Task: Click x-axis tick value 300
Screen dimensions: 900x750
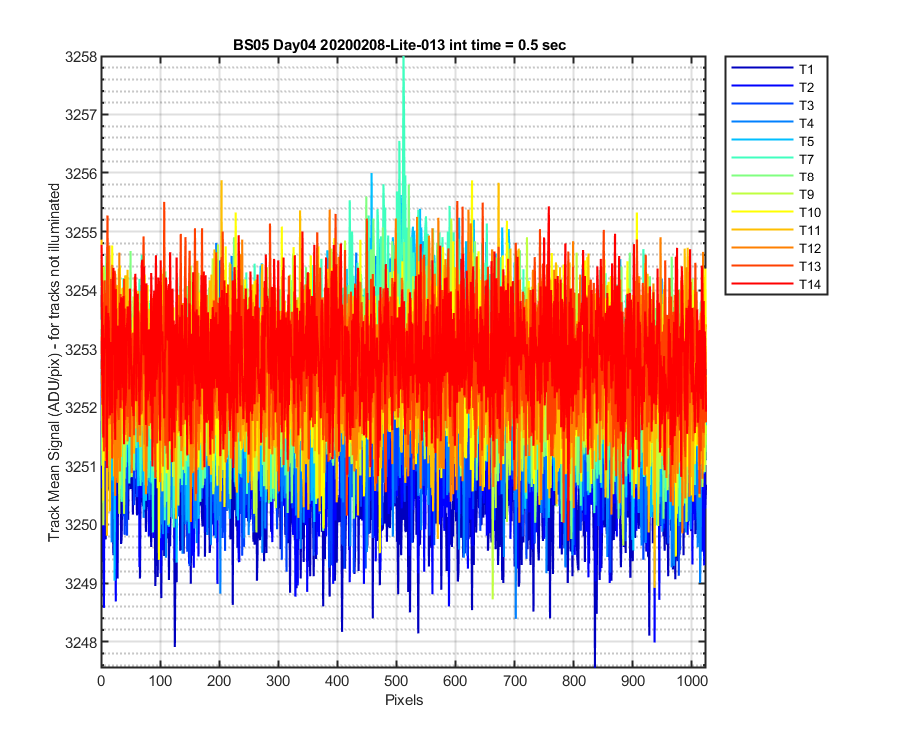Action: coord(278,681)
